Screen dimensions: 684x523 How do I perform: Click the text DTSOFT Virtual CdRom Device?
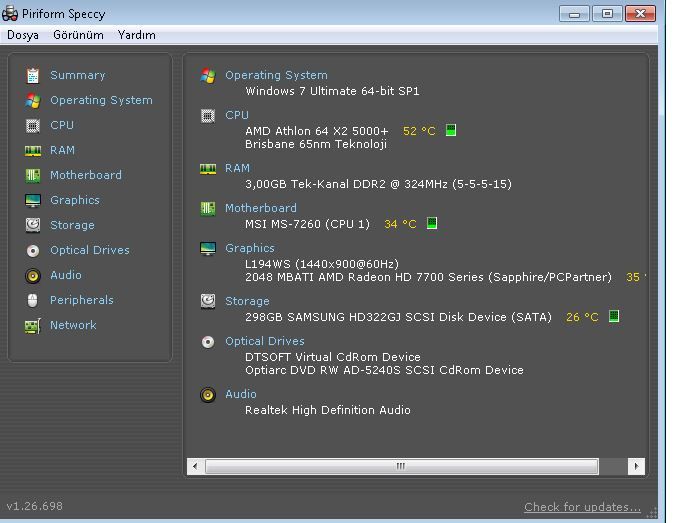(333, 357)
